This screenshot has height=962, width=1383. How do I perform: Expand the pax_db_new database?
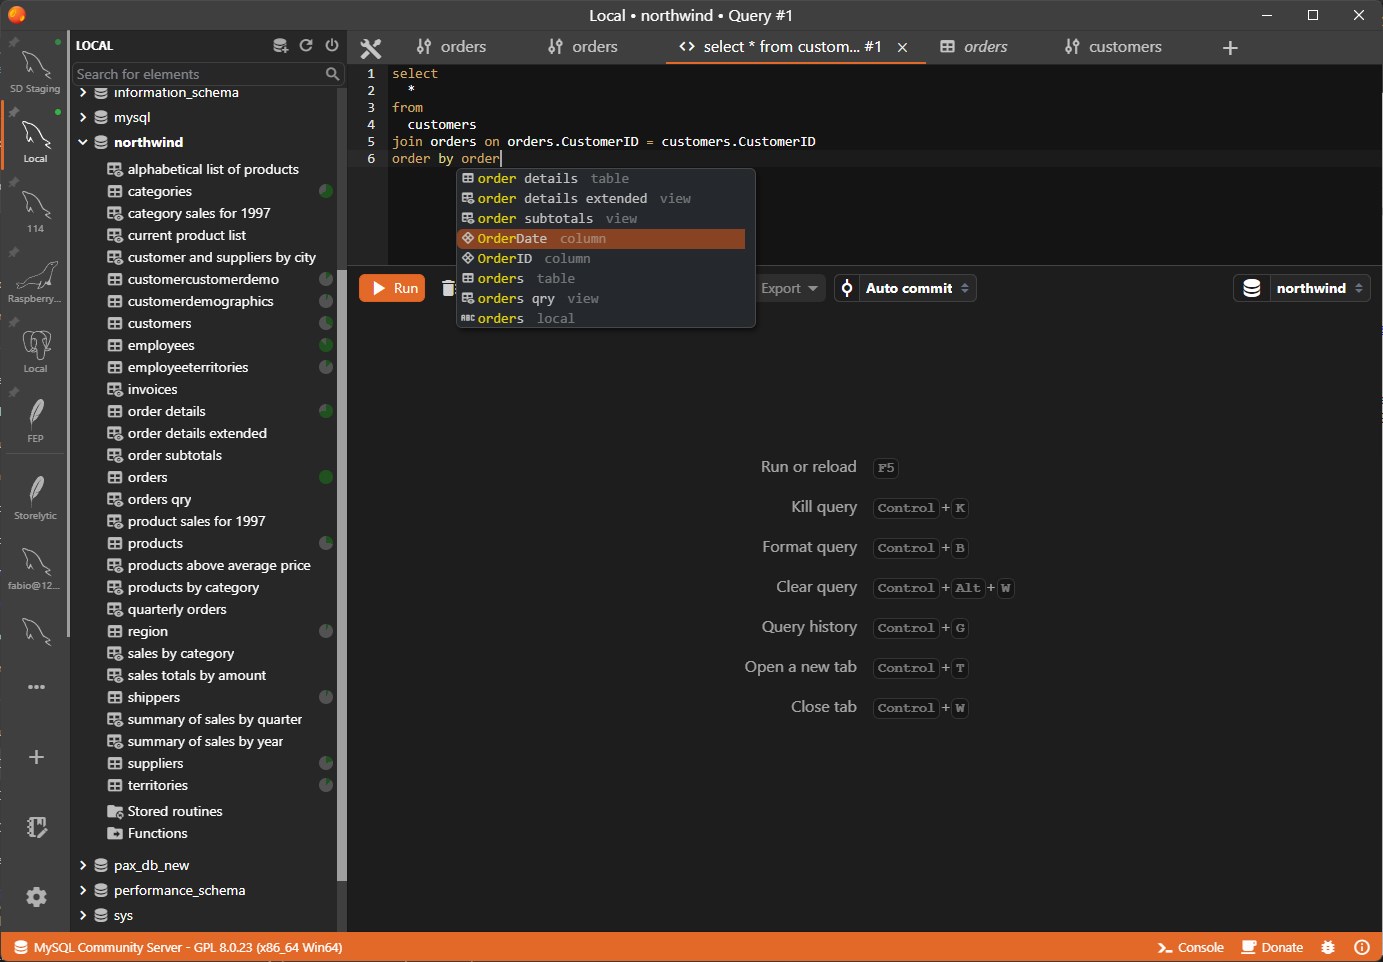(83, 865)
